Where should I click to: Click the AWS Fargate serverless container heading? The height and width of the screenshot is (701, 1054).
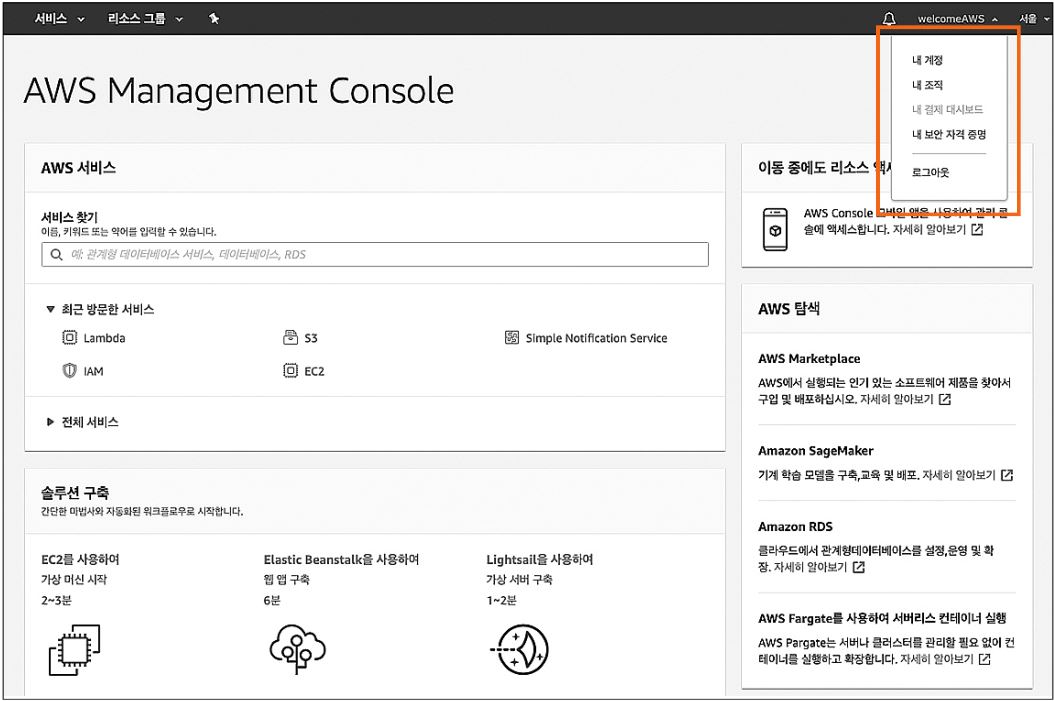tap(882, 618)
